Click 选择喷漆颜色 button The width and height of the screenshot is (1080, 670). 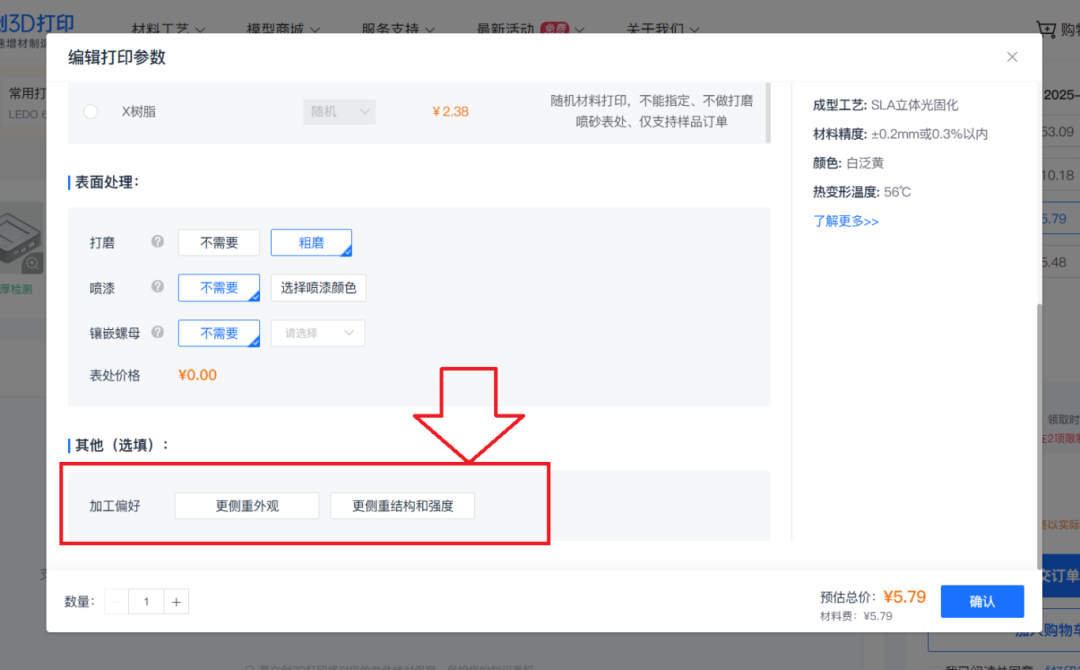click(318, 288)
